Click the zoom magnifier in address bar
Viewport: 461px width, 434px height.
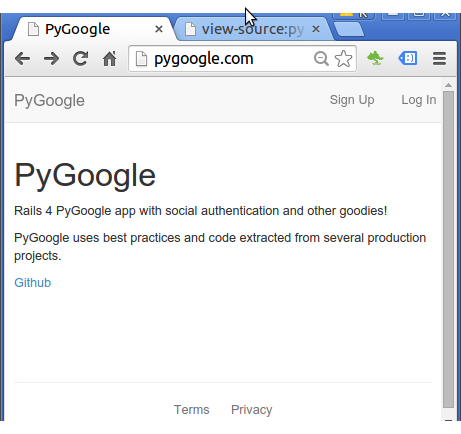click(321, 59)
